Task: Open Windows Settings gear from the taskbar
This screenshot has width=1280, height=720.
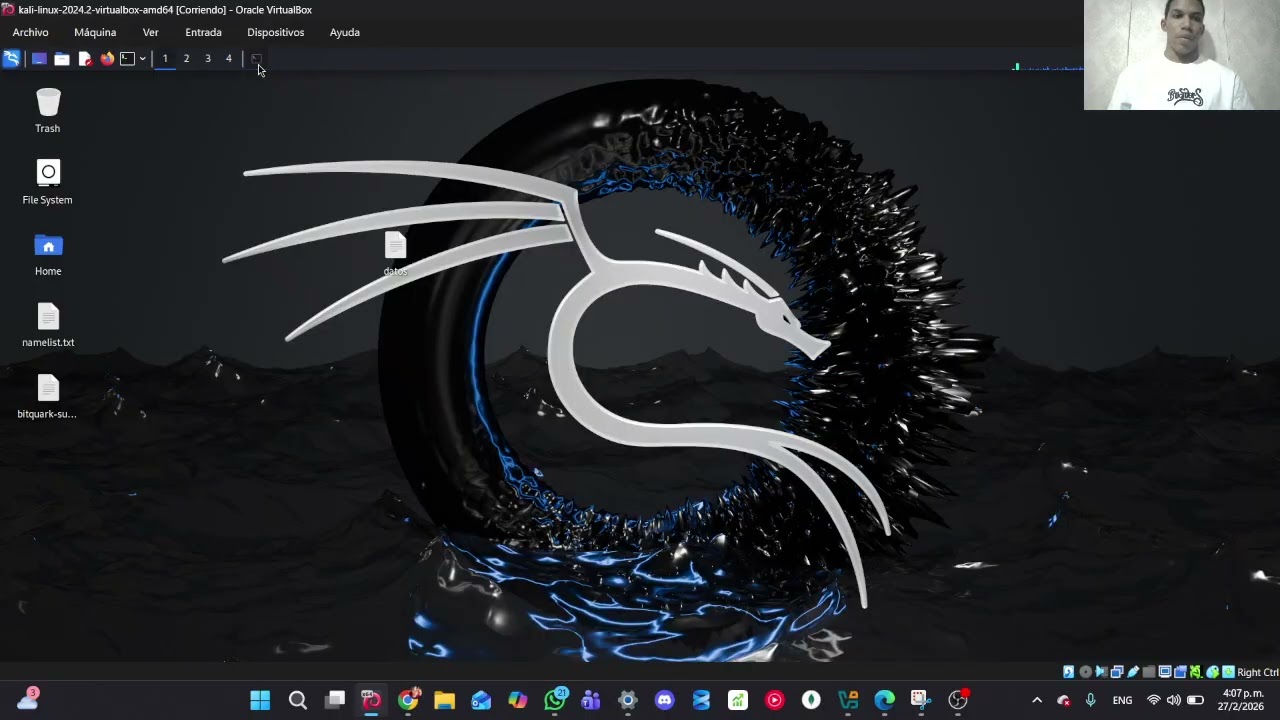Action: point(627,700)
